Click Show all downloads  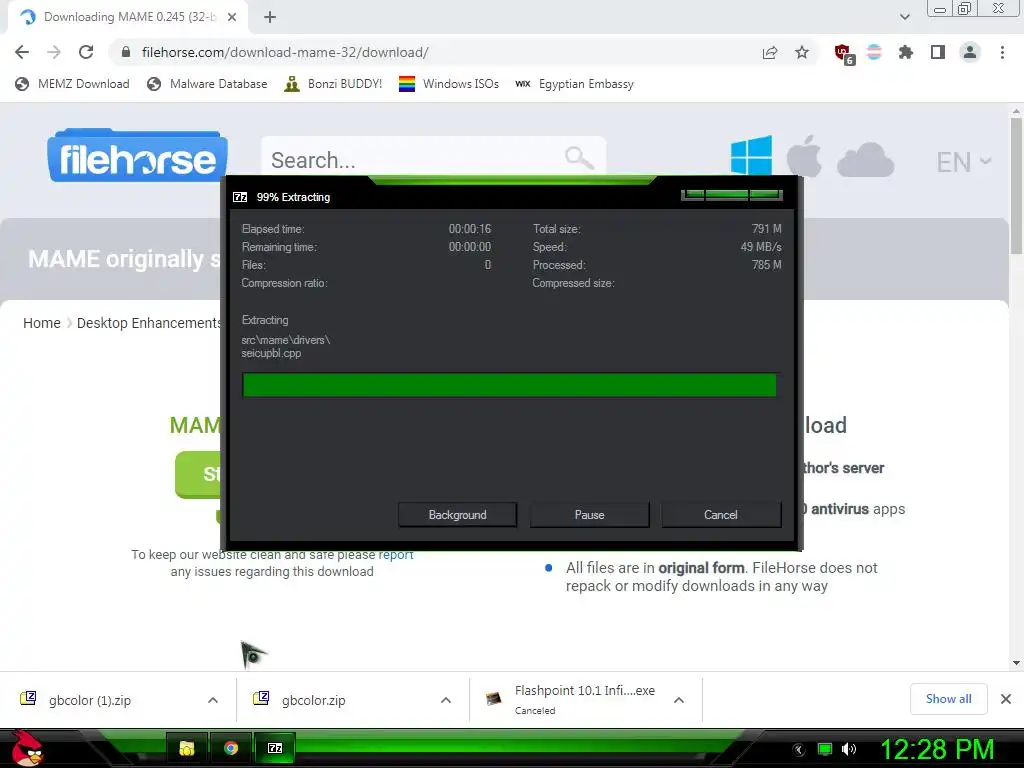(948, 699)
